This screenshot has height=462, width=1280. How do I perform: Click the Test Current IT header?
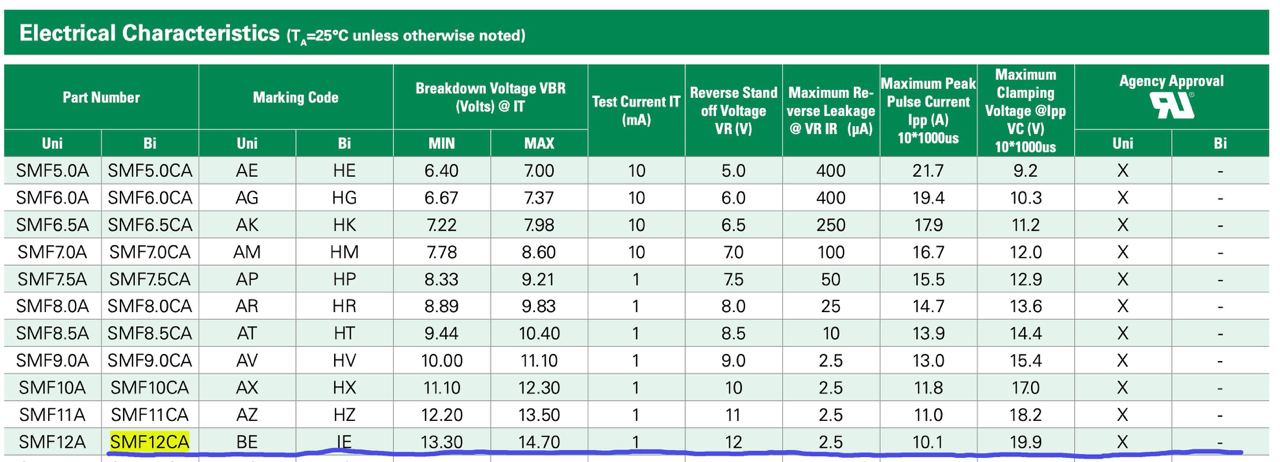636,110
